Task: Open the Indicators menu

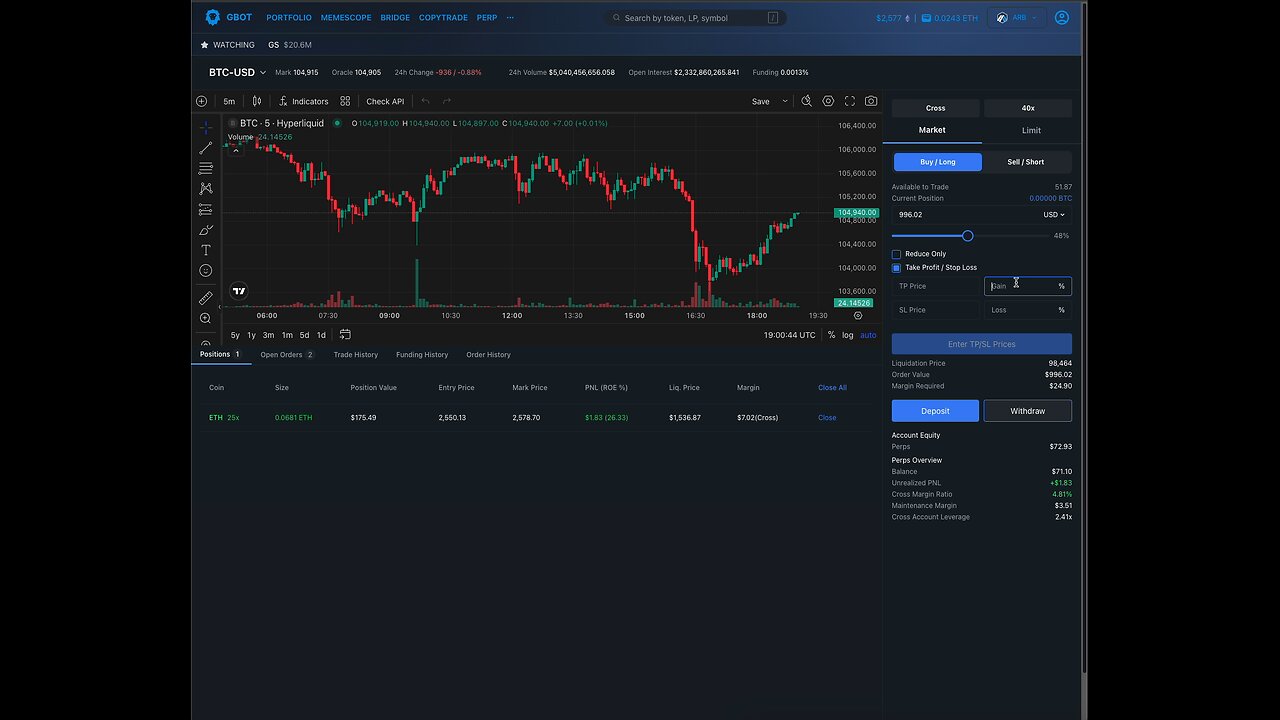Action: pyautogui.click(x=303, y=101)
